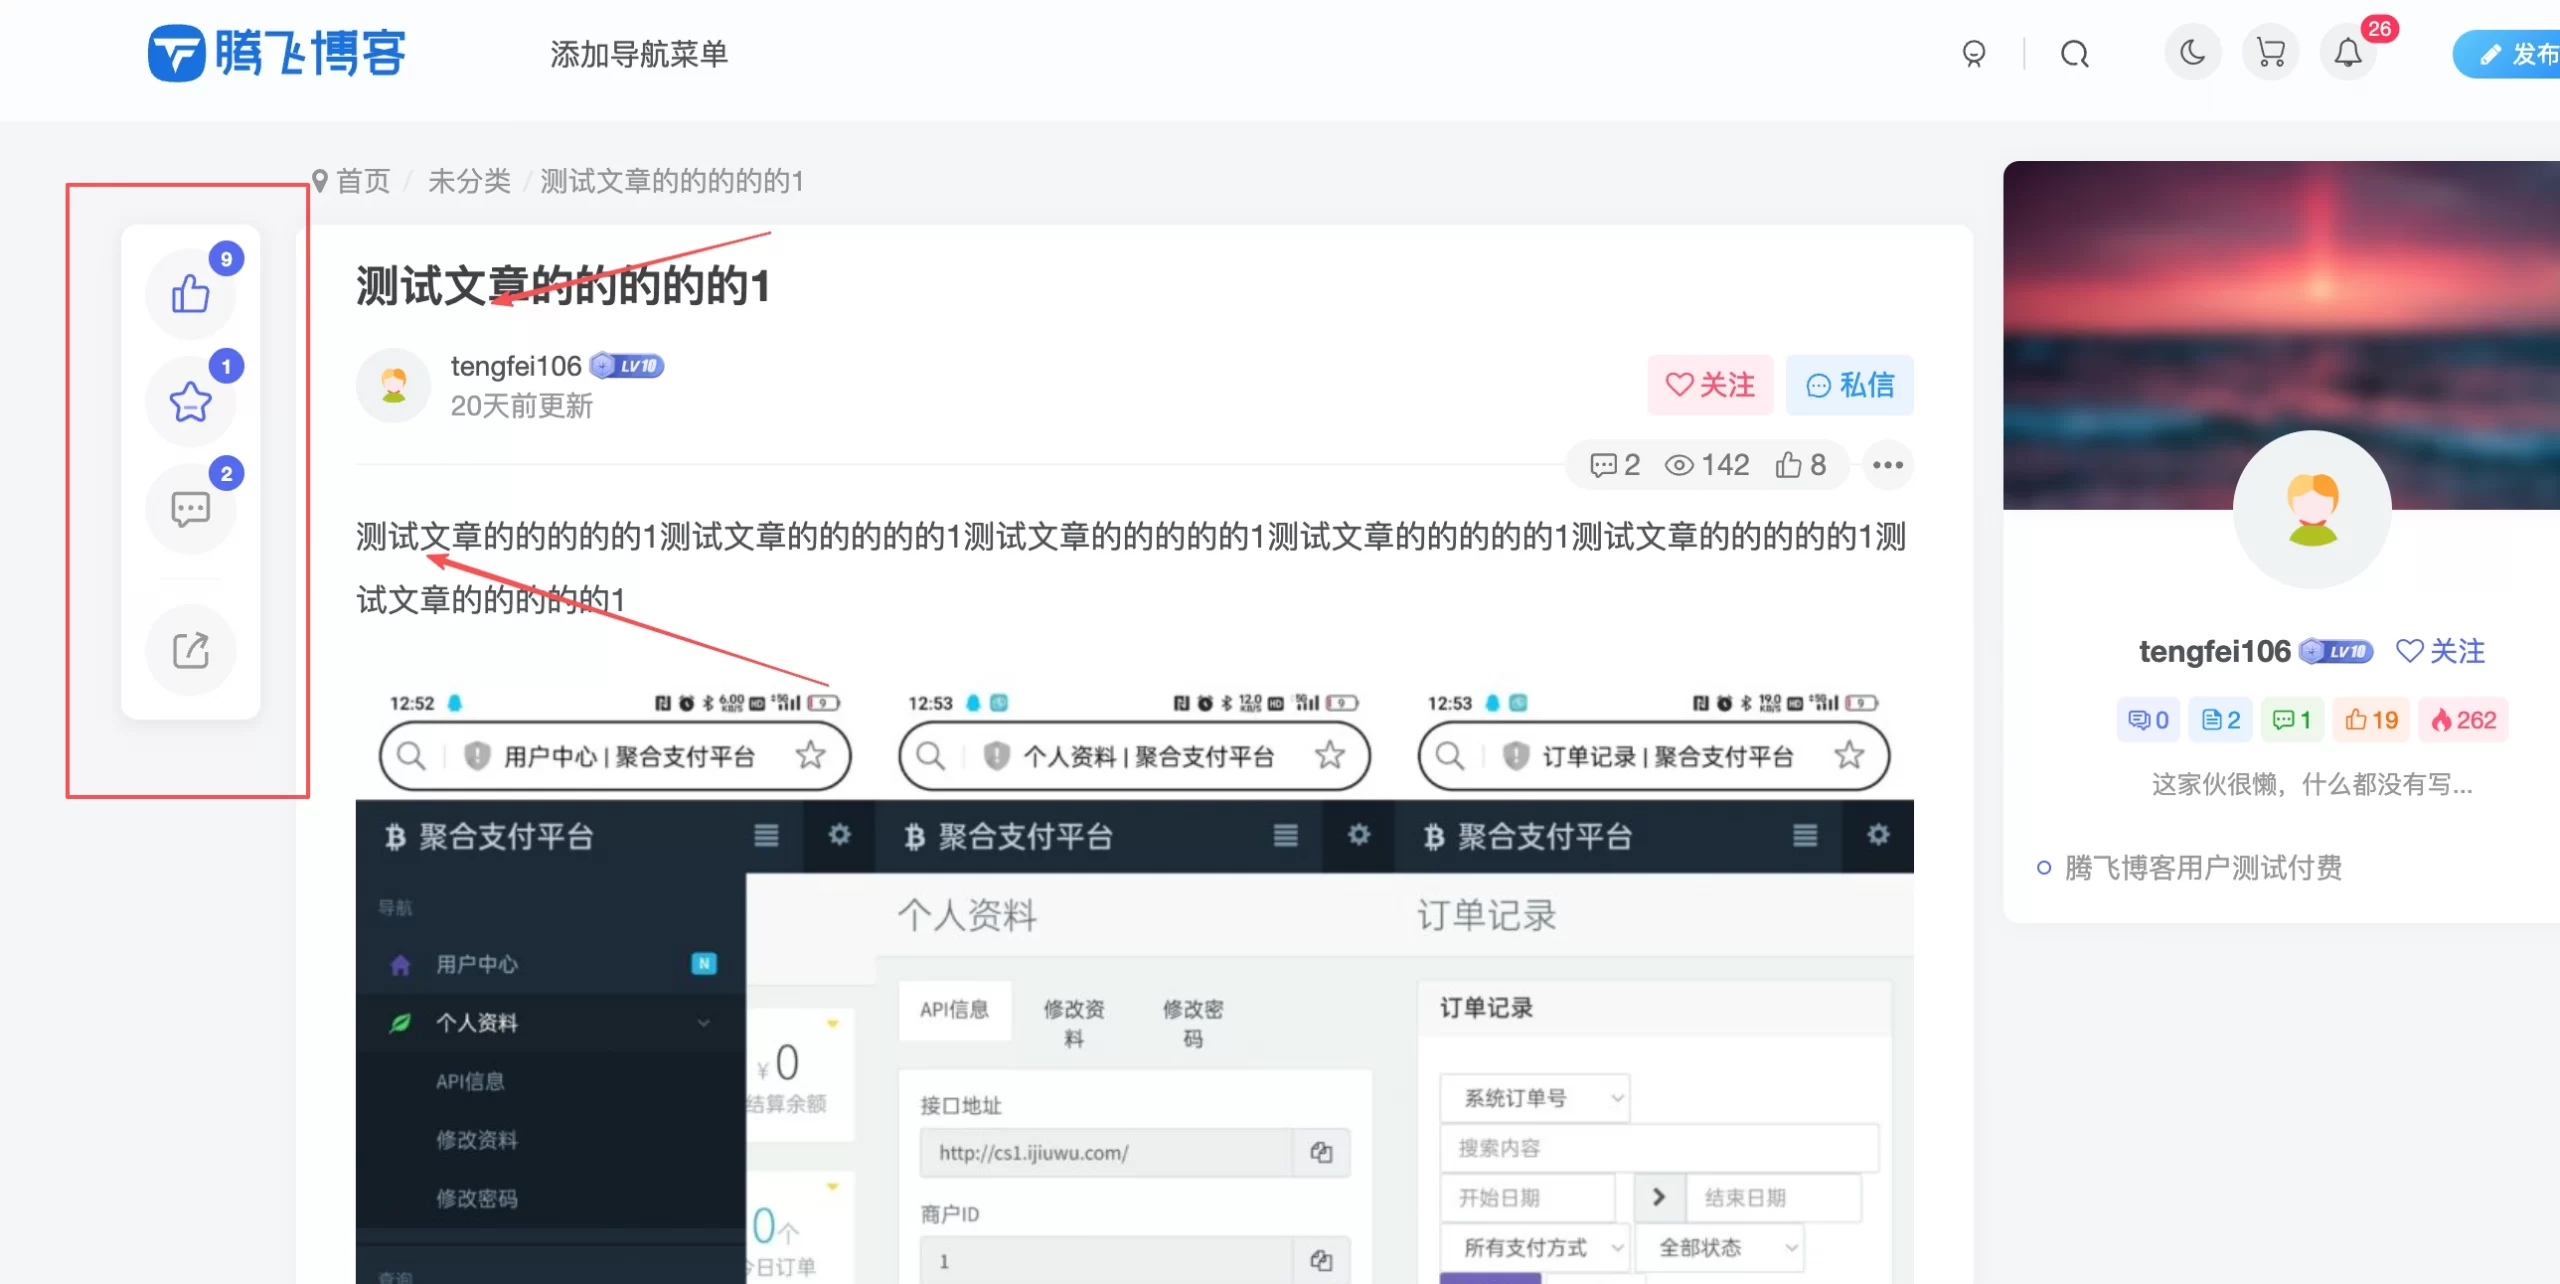Share the article via the share icon
This screenshot has height=1284, width=2560.
click(x=190, y=650)
